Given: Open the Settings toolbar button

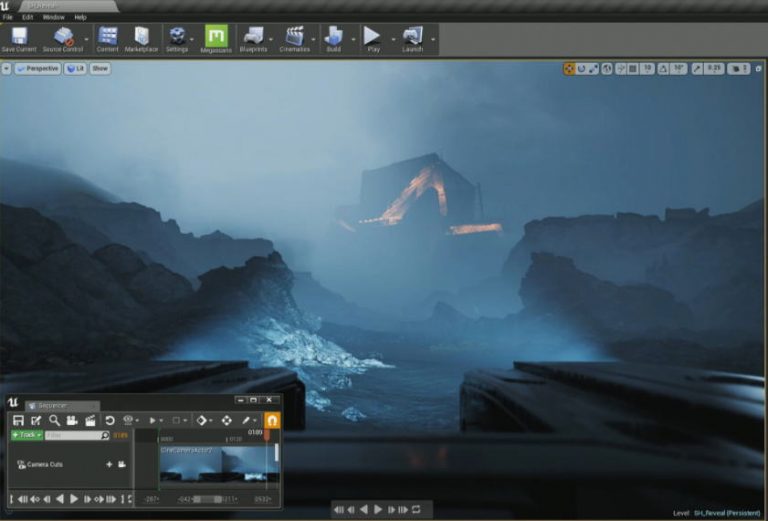Looking at the screenshot, I should tap(177, 39).
